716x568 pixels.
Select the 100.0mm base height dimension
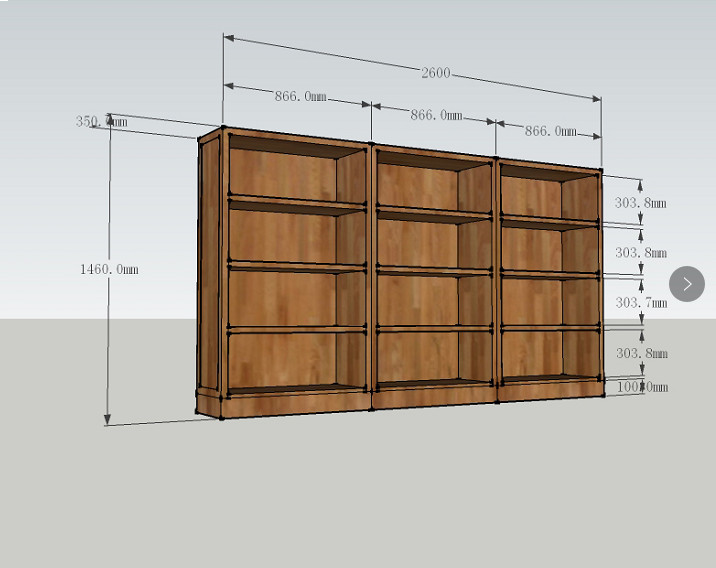pos(640,386)
